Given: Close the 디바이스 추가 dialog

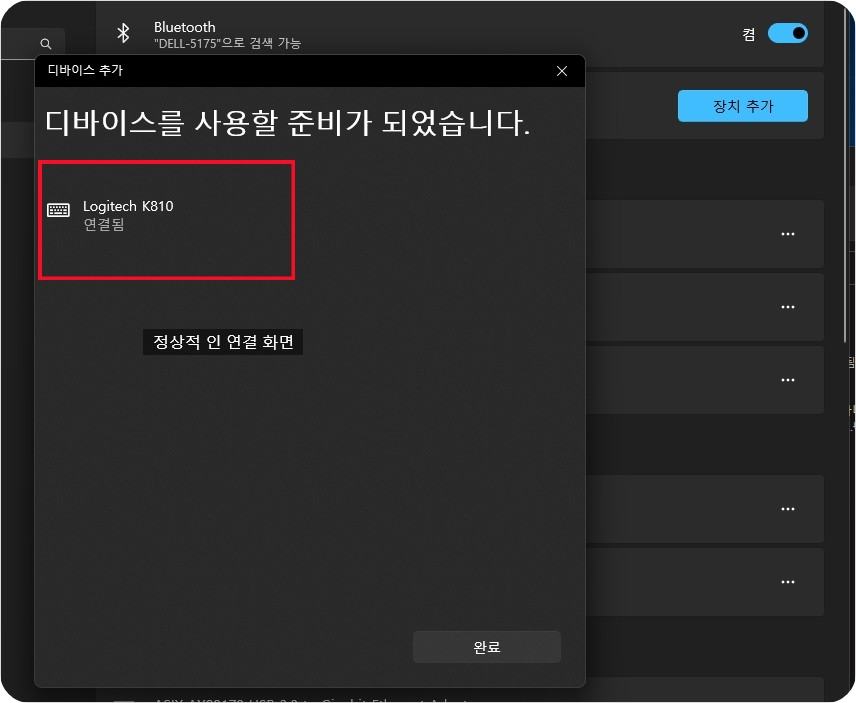Looking at the screenshot, I should point(562,71).
